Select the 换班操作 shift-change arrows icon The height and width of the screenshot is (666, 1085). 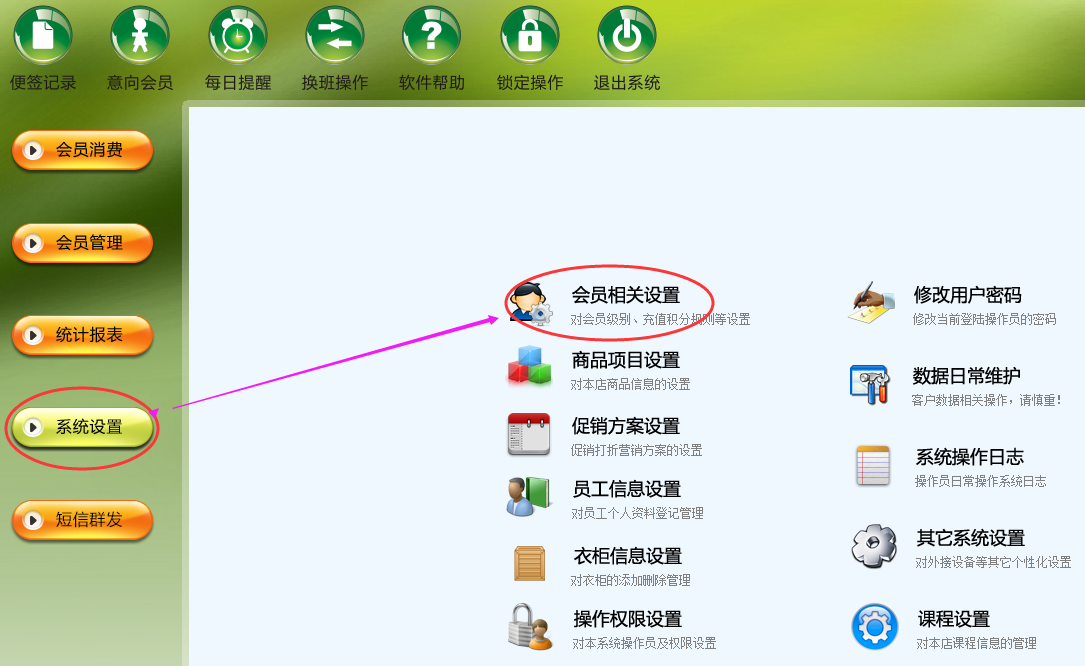pyautogui.click(x=335, y=35)
